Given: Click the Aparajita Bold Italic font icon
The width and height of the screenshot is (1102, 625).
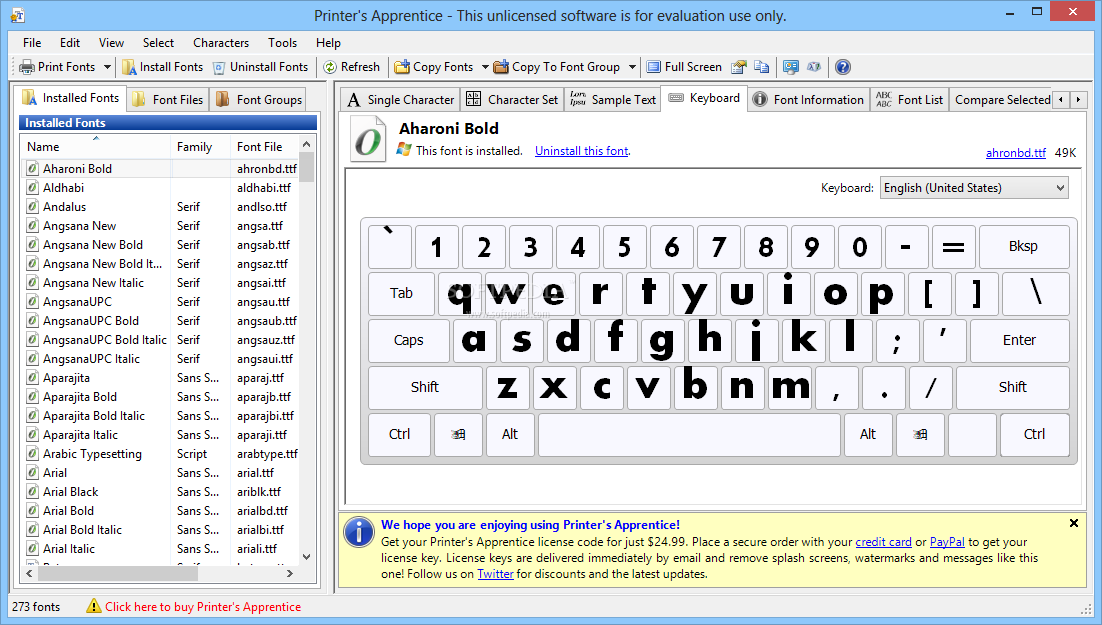Looking at the screenshot, I should click(x=32, y=415).
